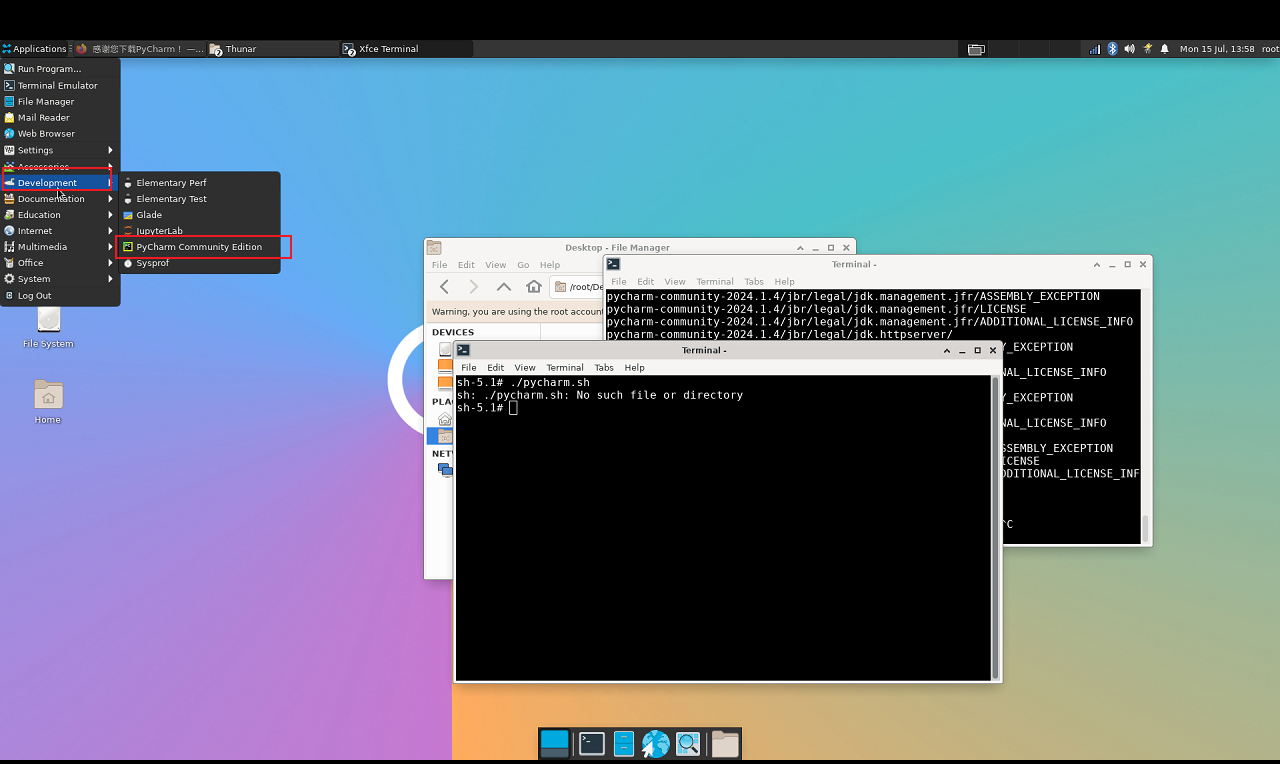Open the notification bell in the panel
1280x764 pixels.
tap(1164, 49)
